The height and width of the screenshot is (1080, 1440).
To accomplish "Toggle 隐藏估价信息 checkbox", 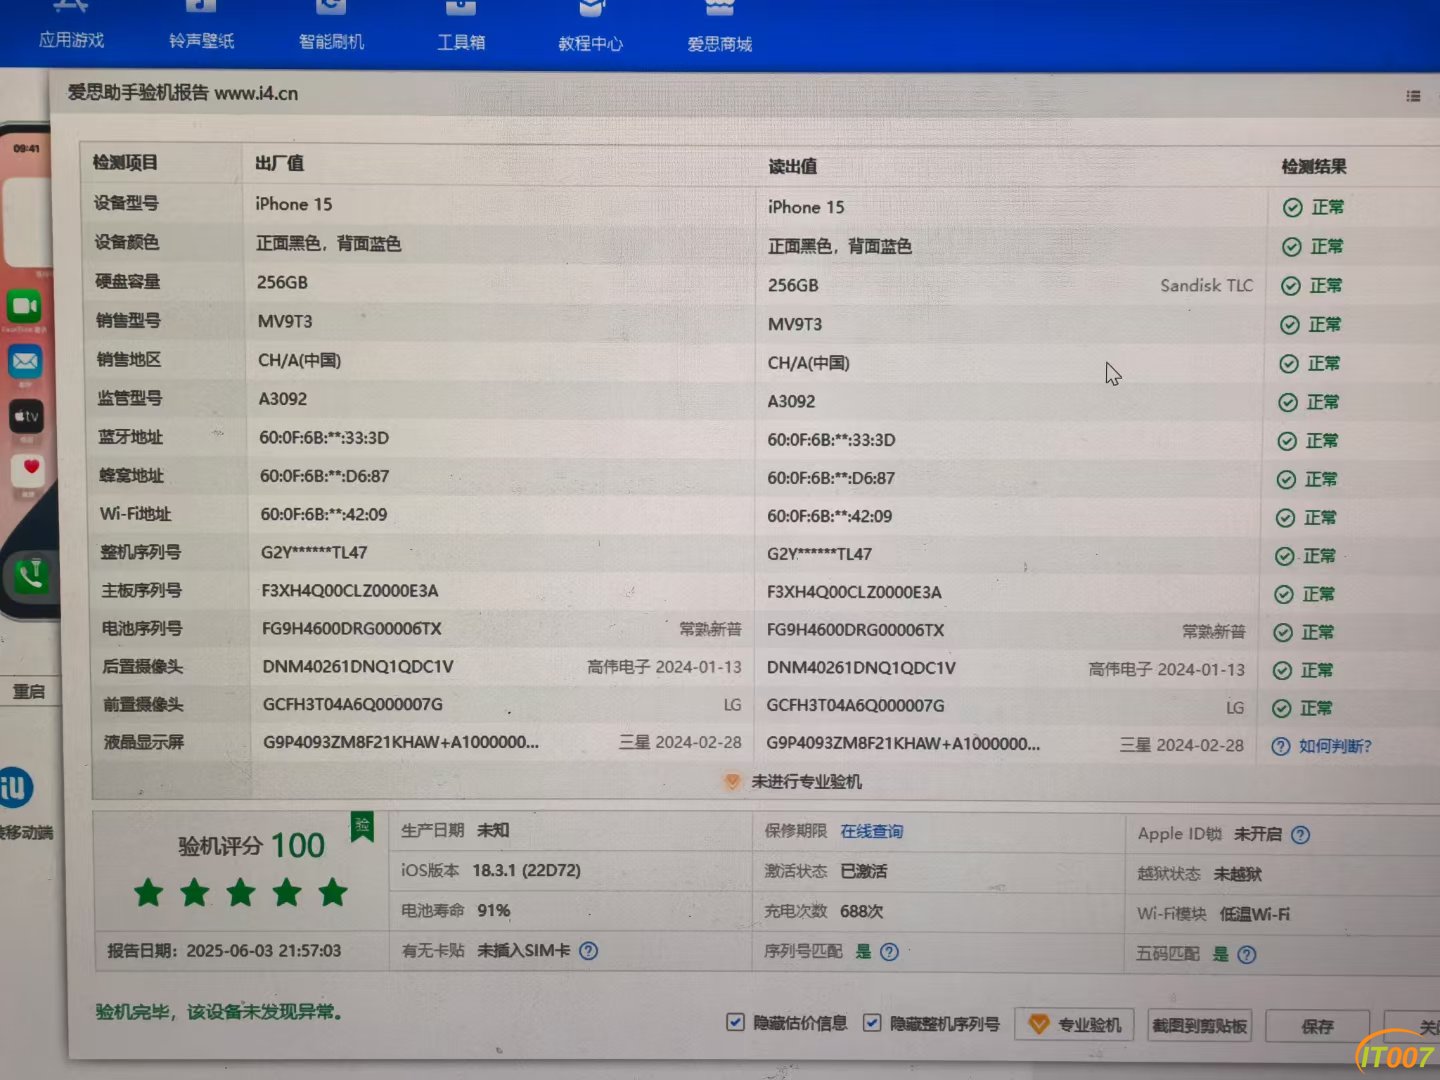I will coord(735,1022).
